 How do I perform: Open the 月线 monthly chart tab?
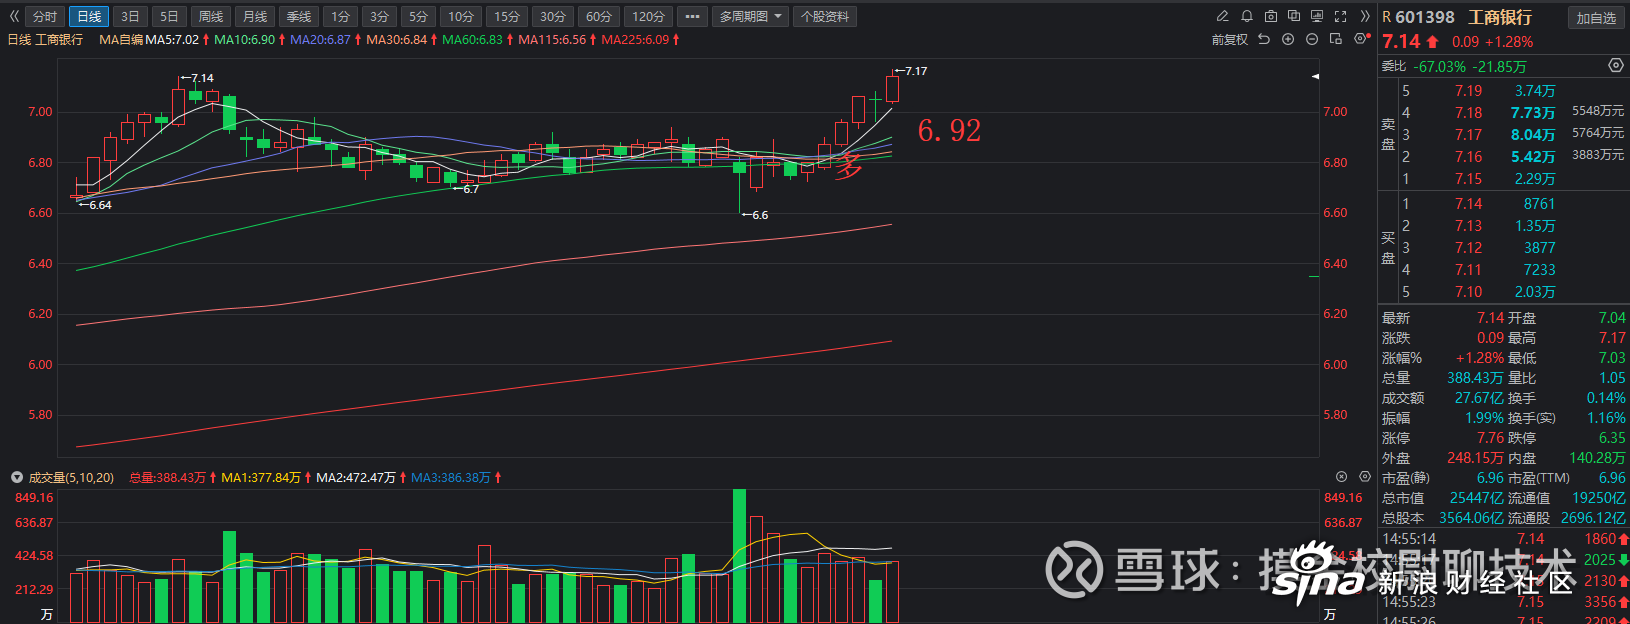click(255, 16)
